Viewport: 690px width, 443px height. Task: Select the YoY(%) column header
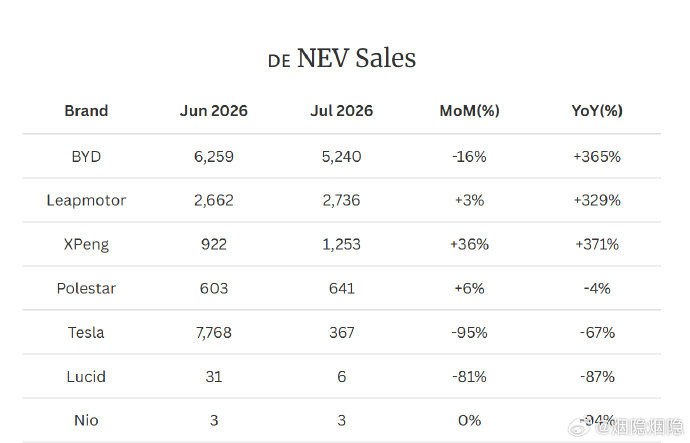click(597, 111)
